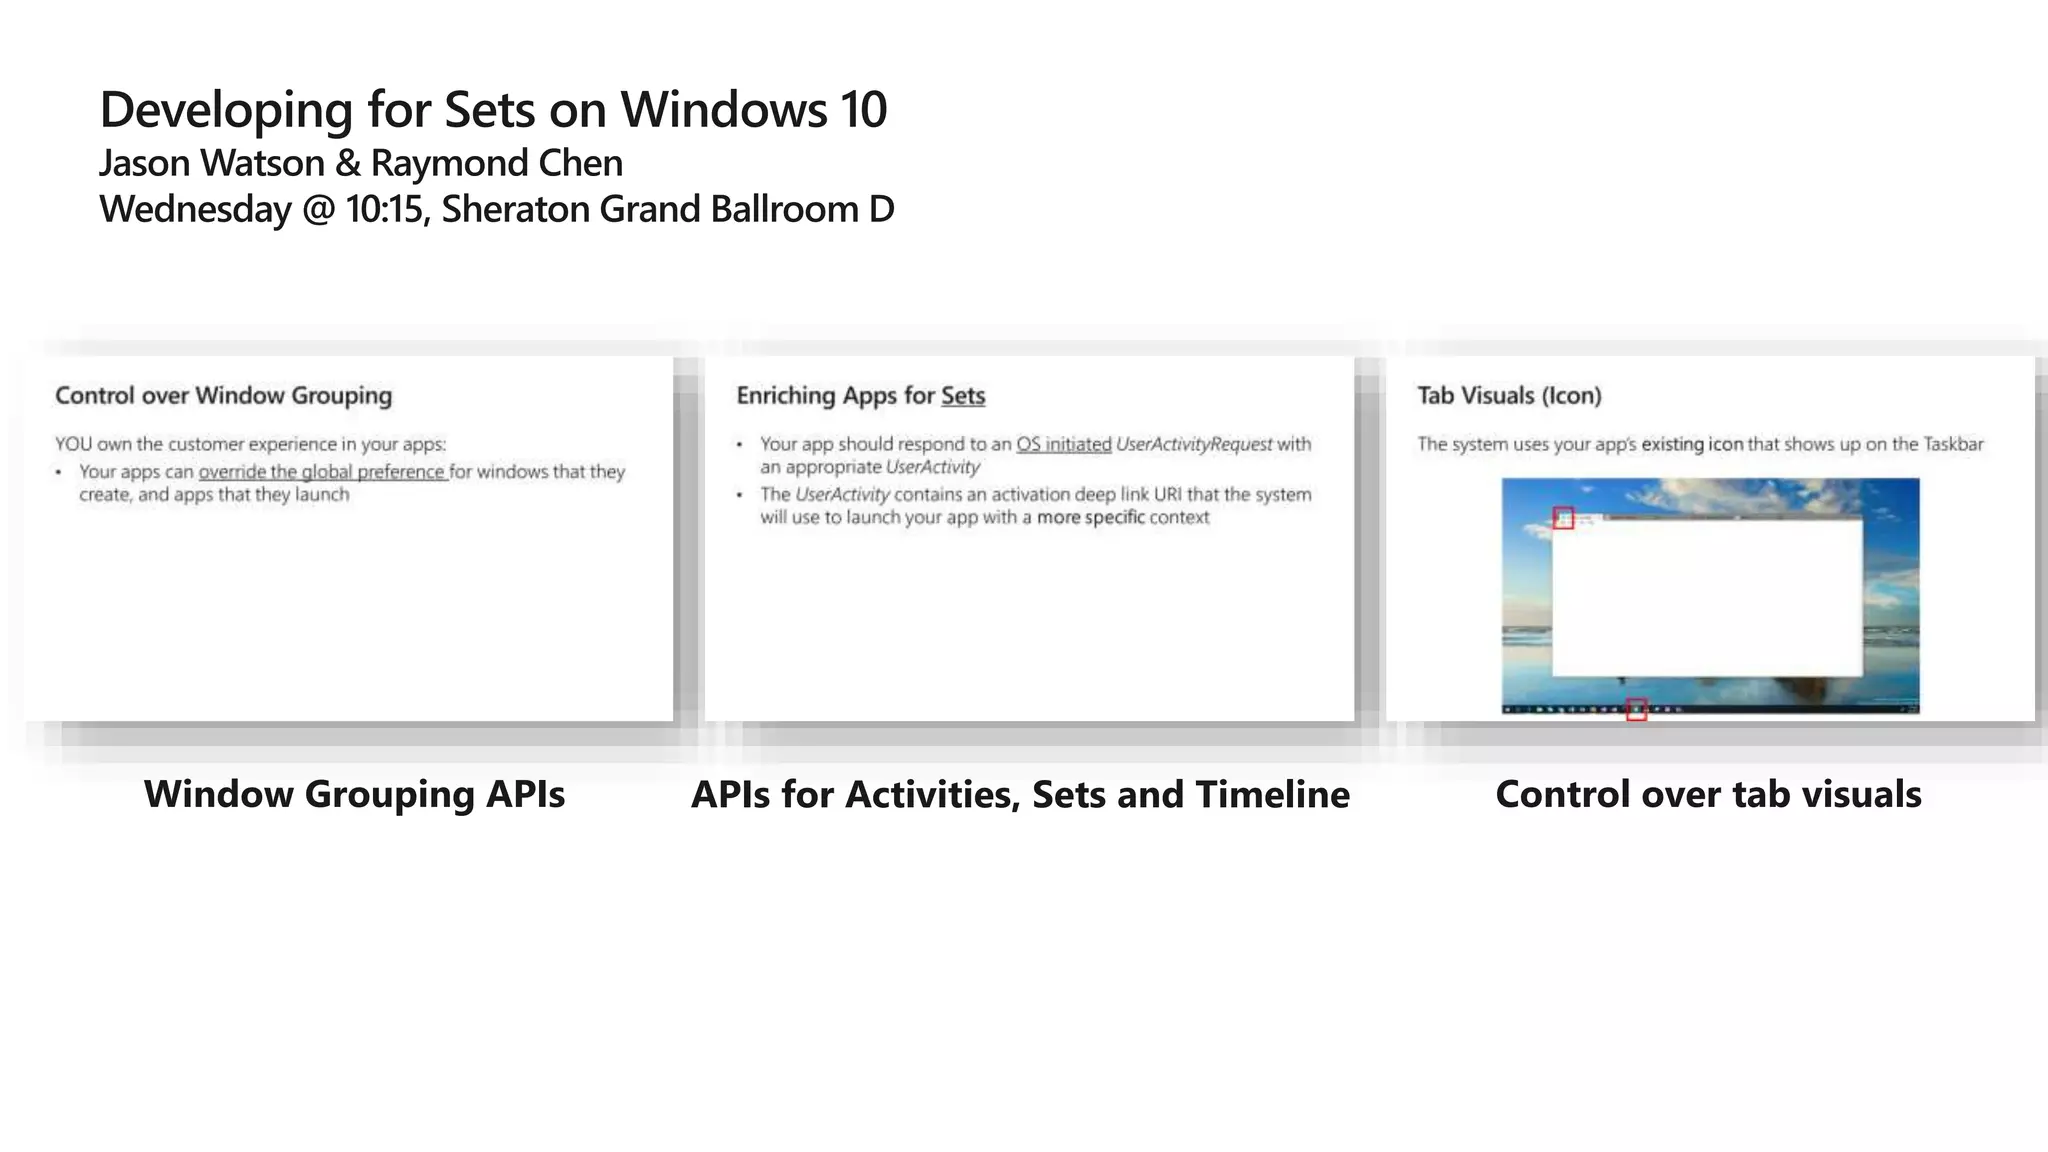This screenshot has height=1152, width=2048.
Task: Click the 'Developing for Sets on Windows 10' title
Action: 493,109
